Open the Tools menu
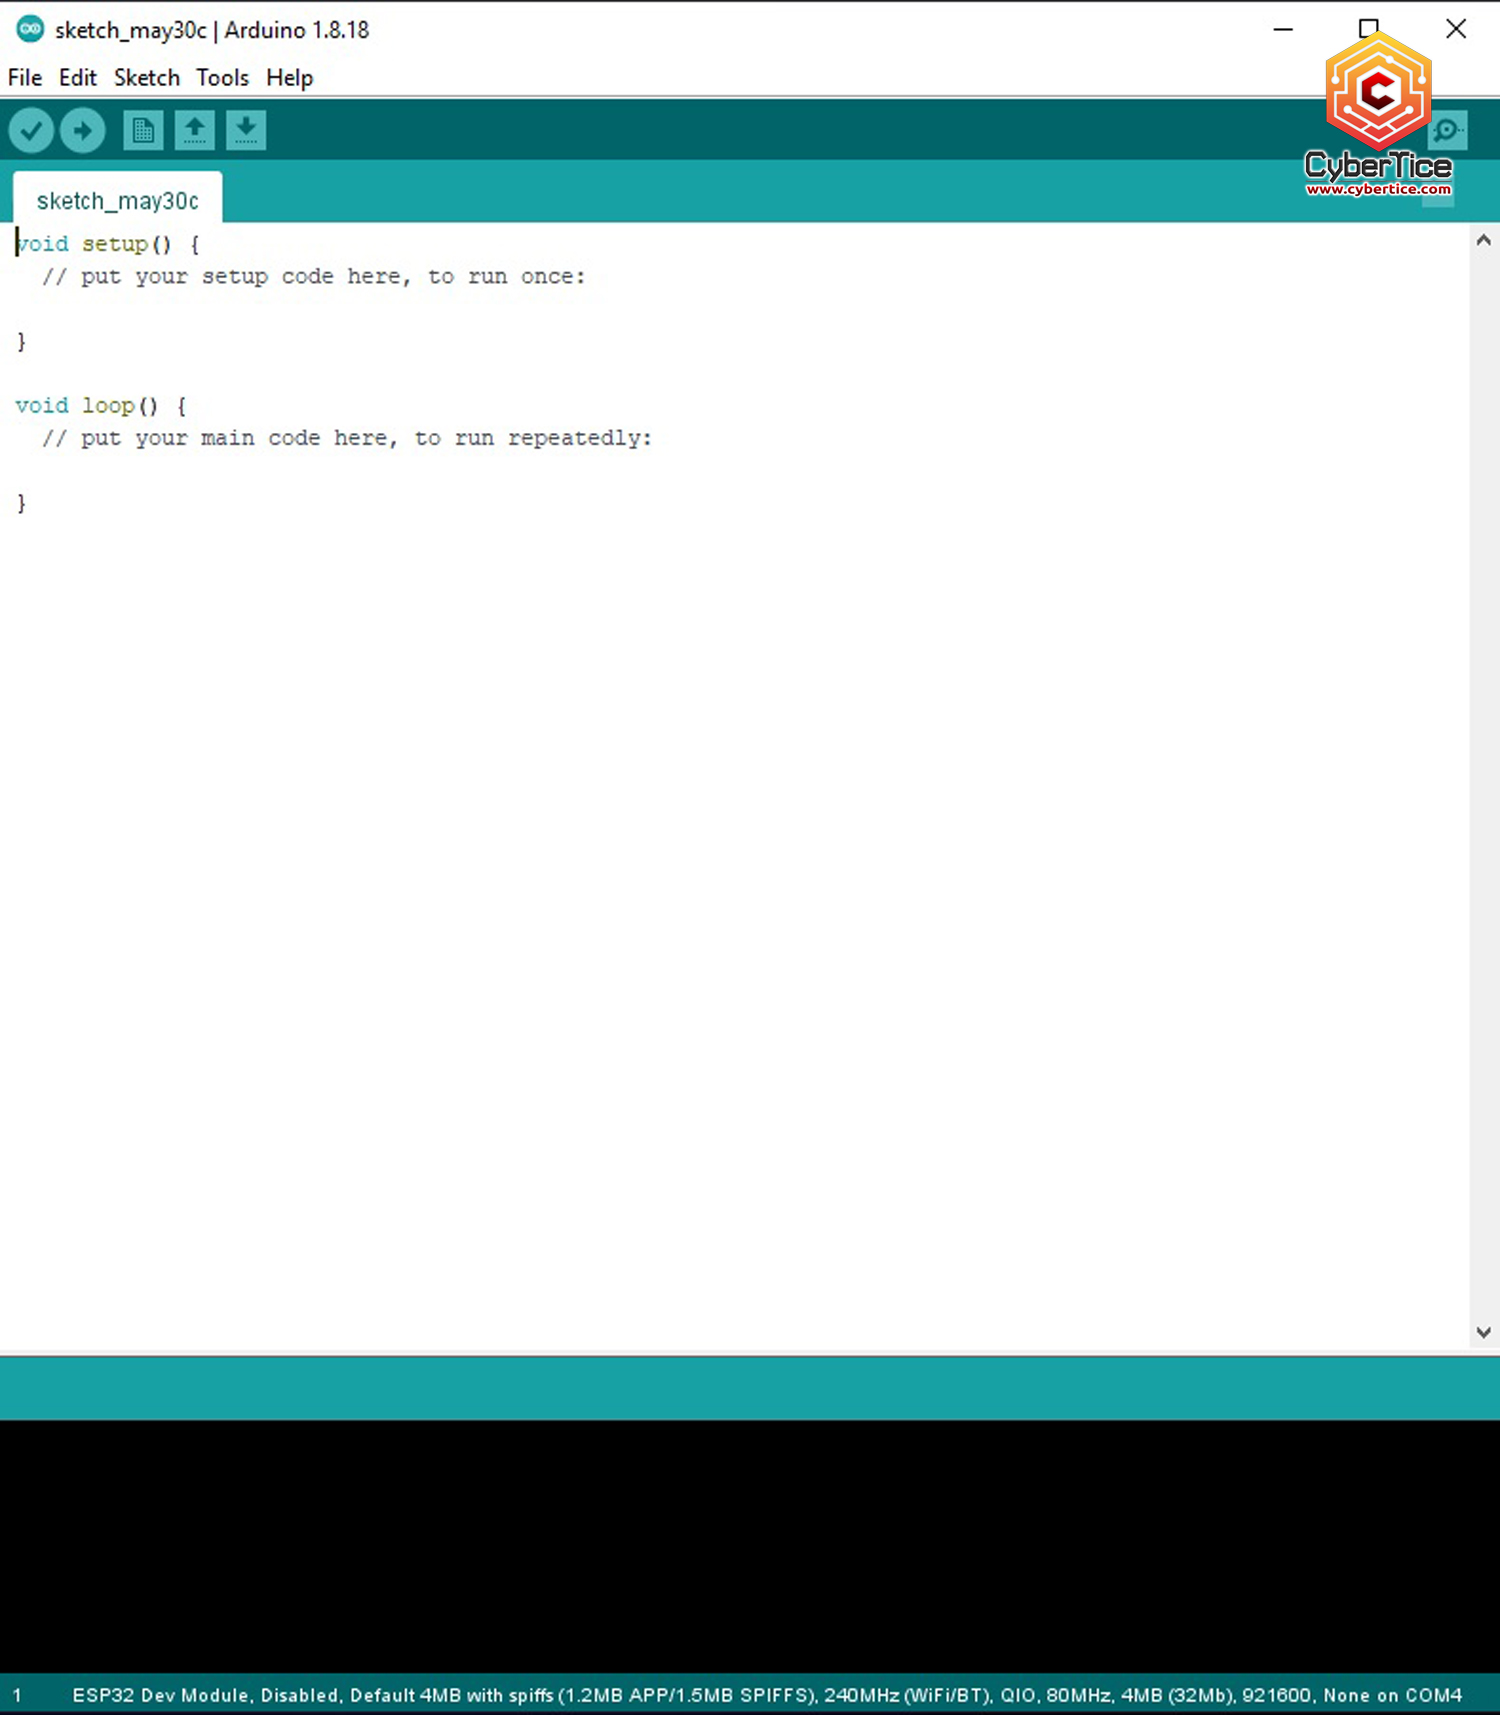 [x=222, y=78]
